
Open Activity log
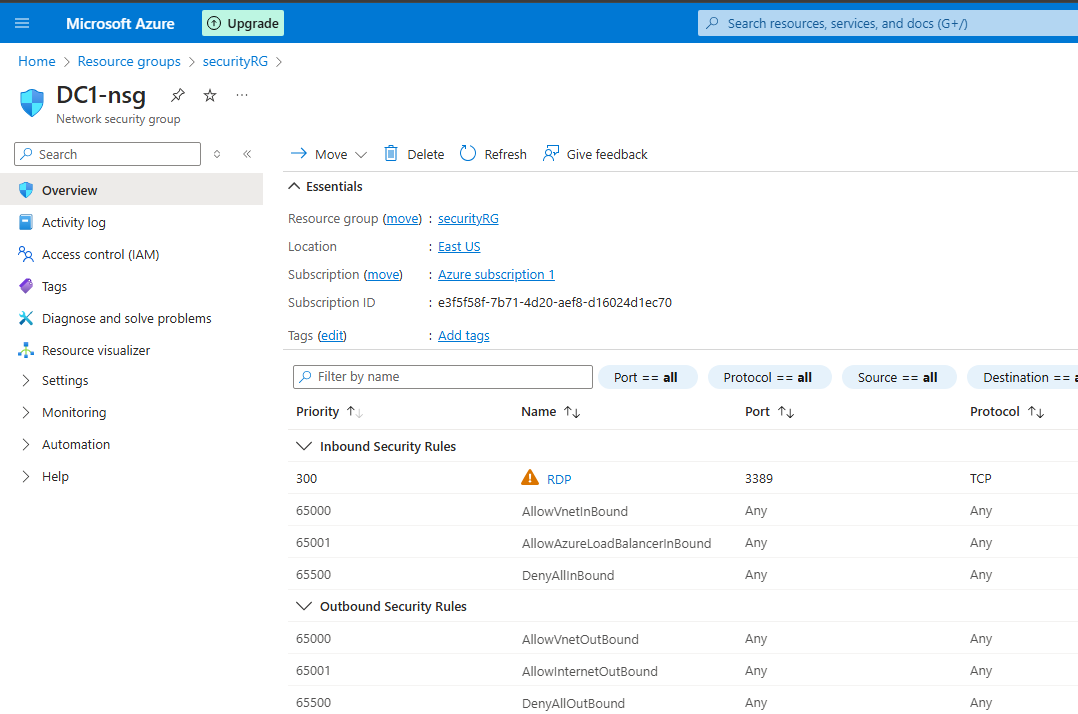coord(74,222)
